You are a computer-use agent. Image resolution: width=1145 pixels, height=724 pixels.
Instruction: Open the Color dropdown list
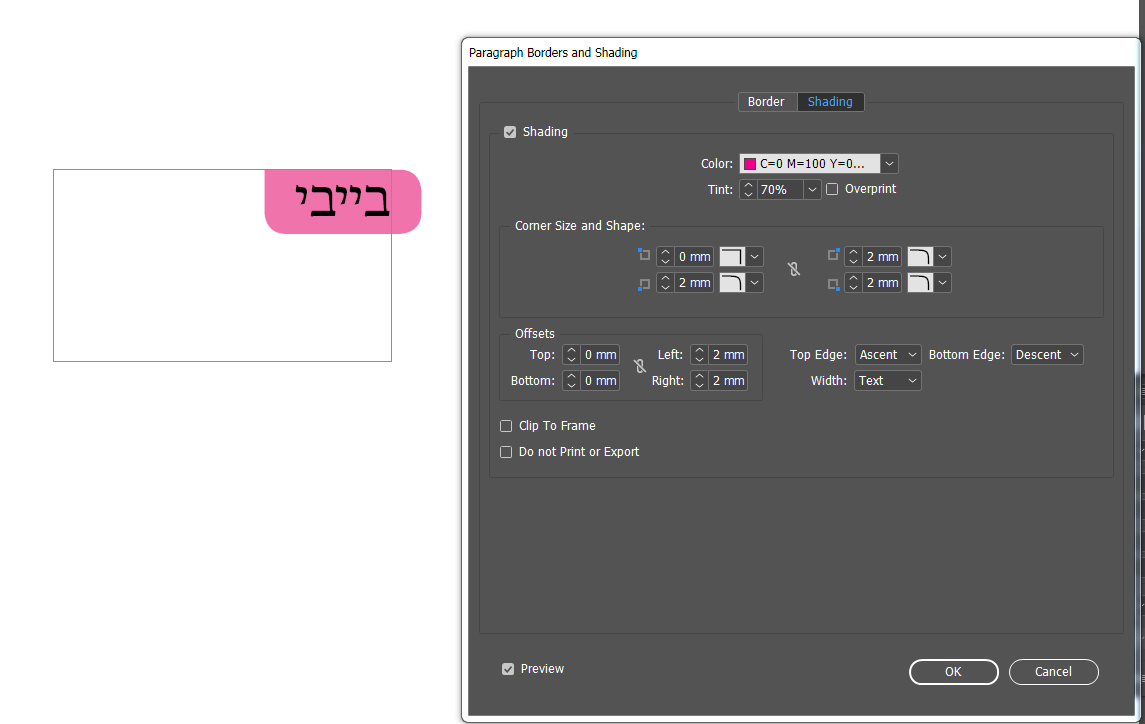[x=889, y=163]
